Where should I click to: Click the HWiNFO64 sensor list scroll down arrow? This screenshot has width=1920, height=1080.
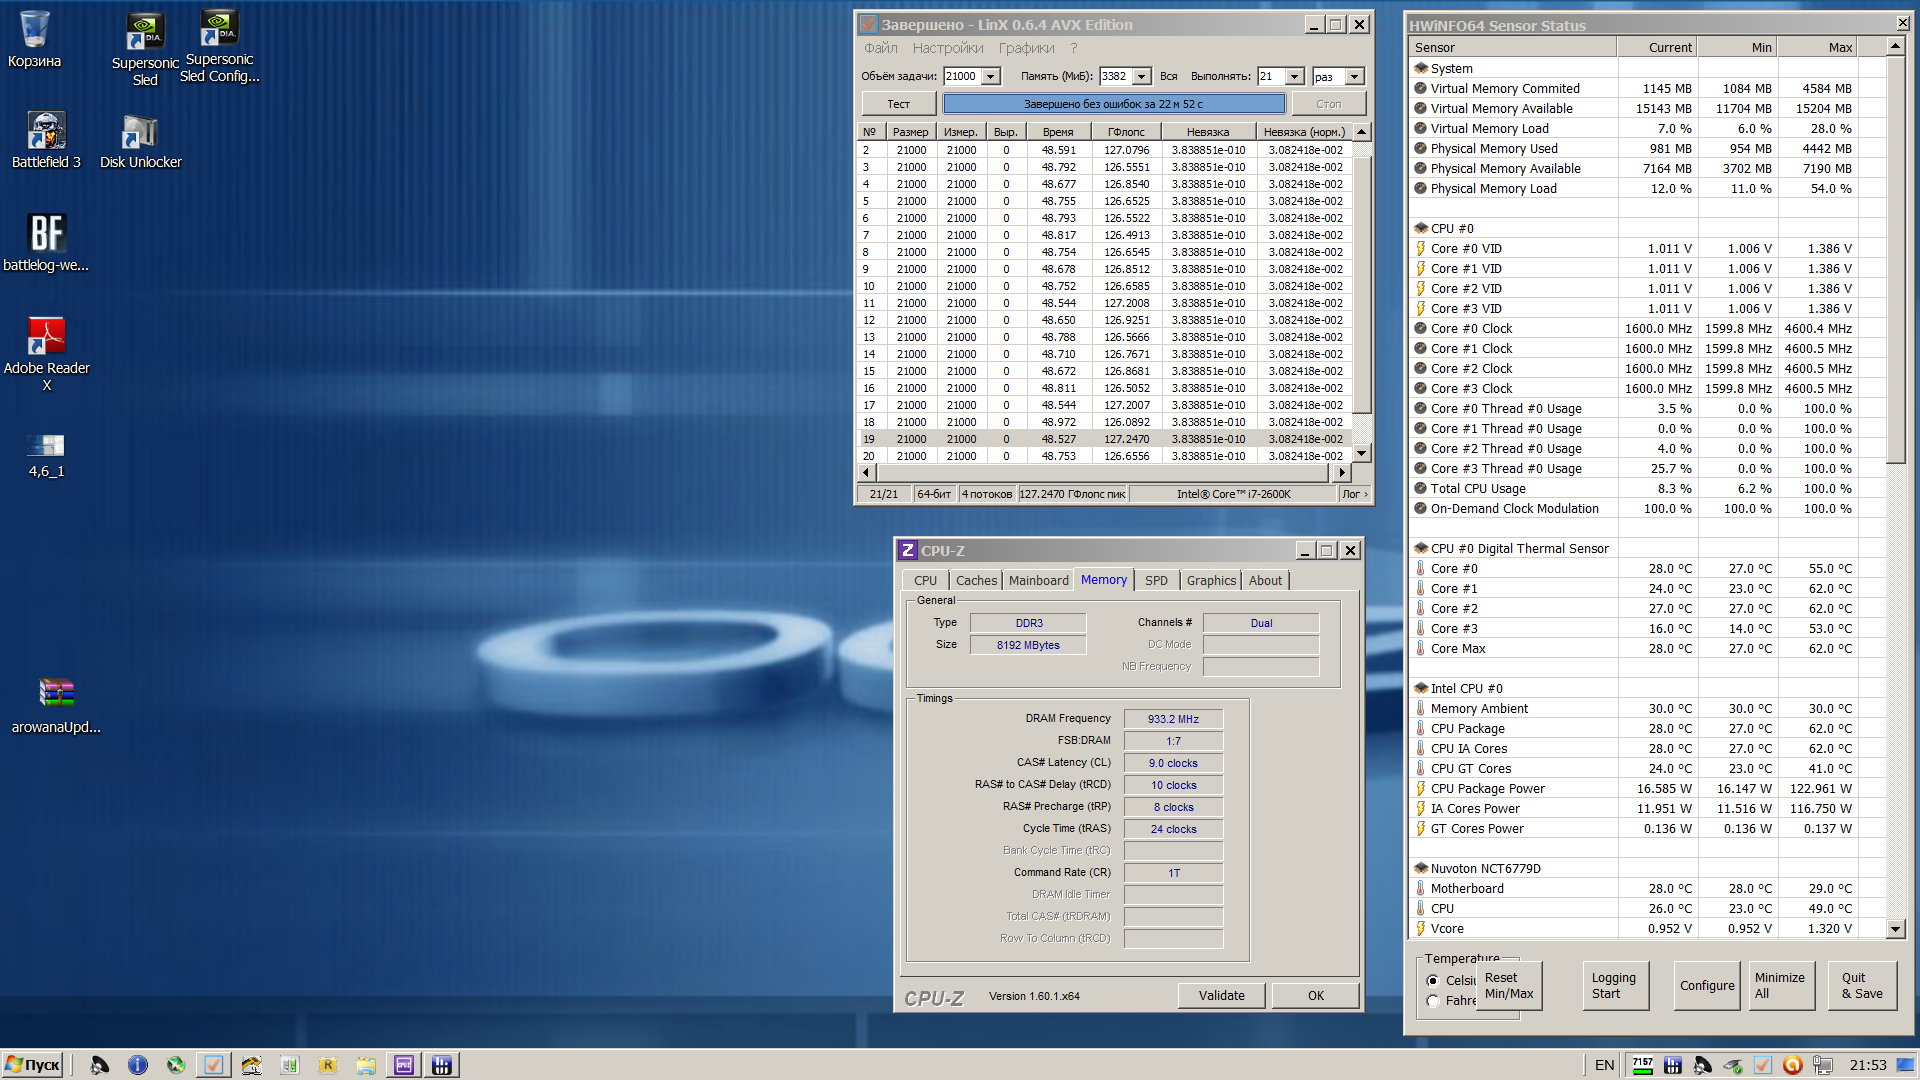tap(1895, 929)
